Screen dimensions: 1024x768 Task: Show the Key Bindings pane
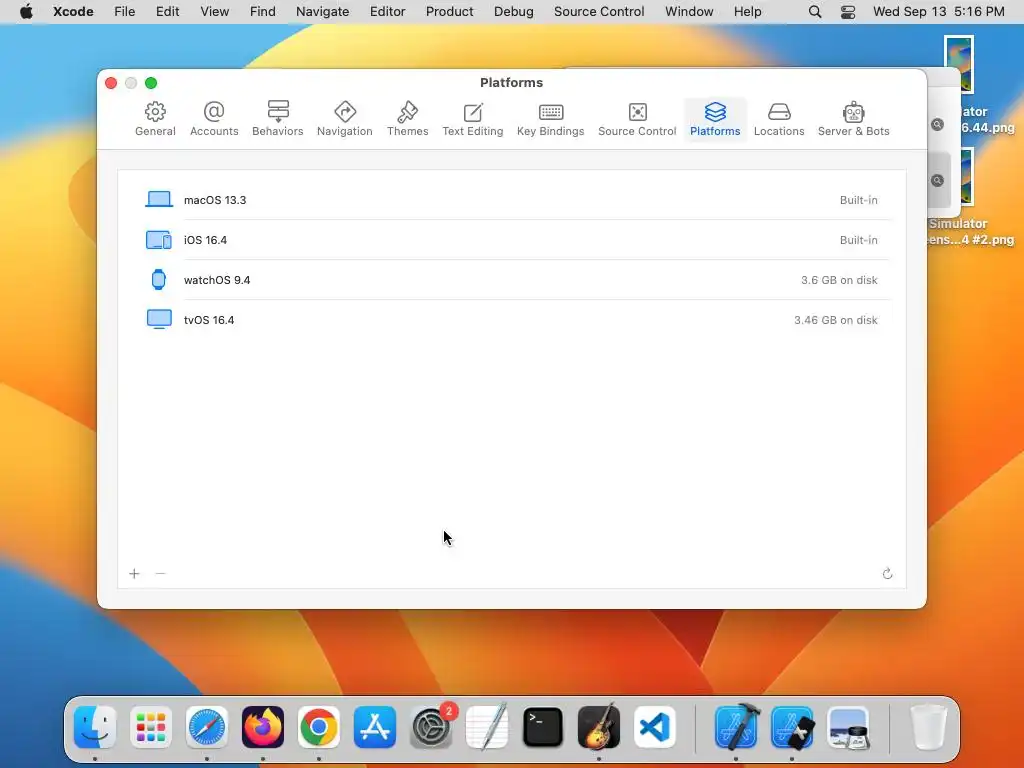551,119
